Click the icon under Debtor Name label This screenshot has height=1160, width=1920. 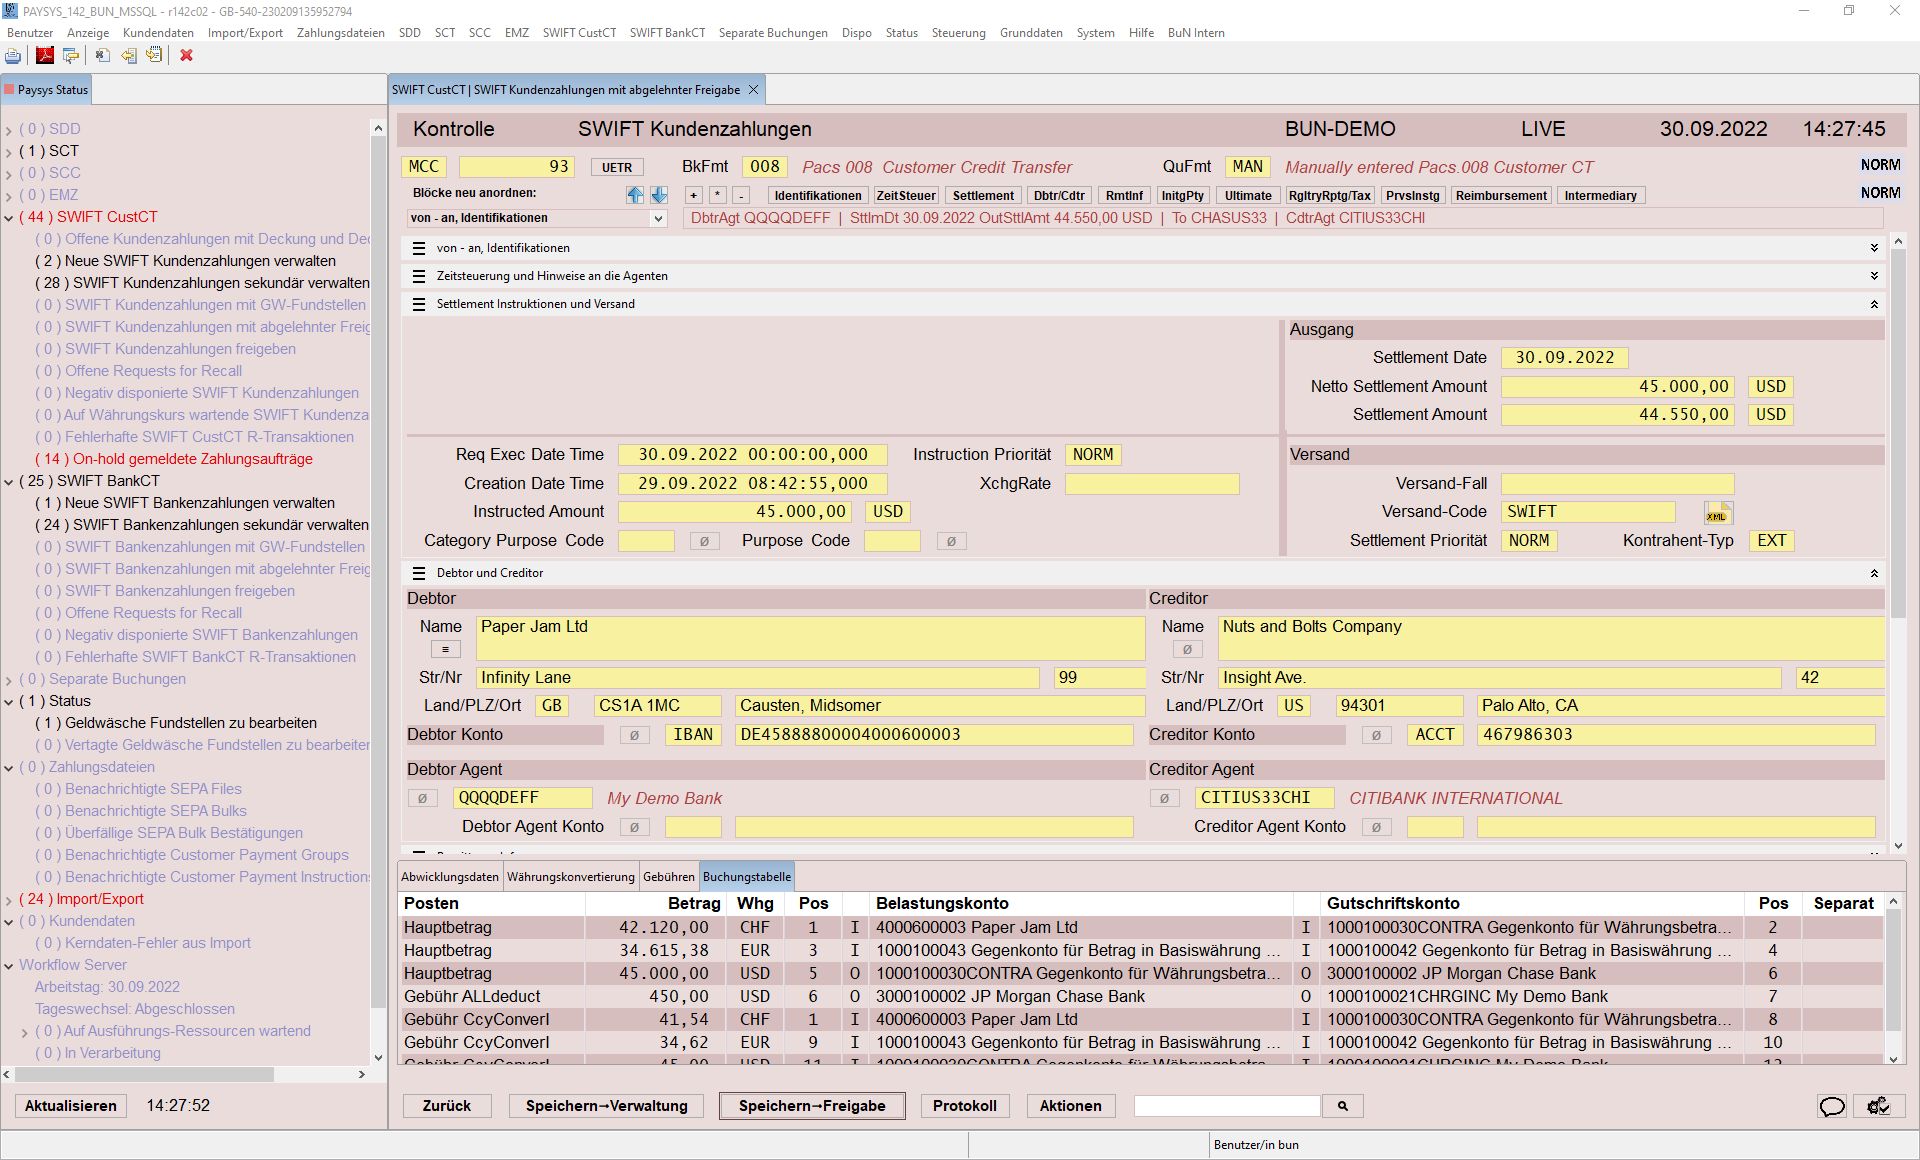(445, 649)
